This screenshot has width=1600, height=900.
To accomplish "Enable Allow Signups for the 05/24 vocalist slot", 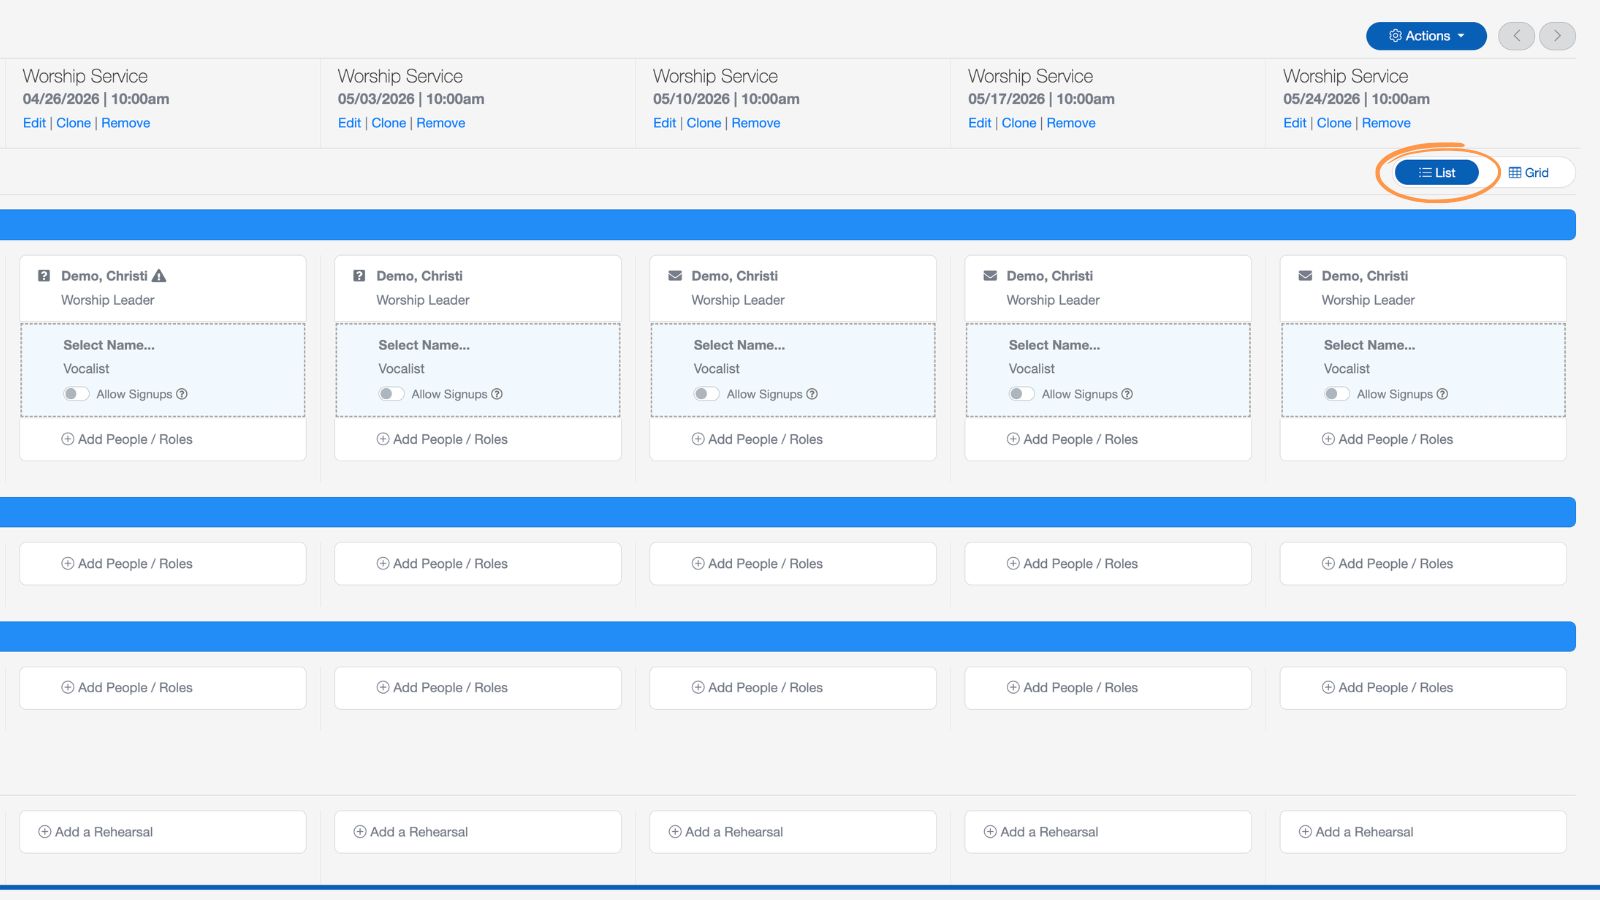I will pyautogui.click(x=1336, y=394).
